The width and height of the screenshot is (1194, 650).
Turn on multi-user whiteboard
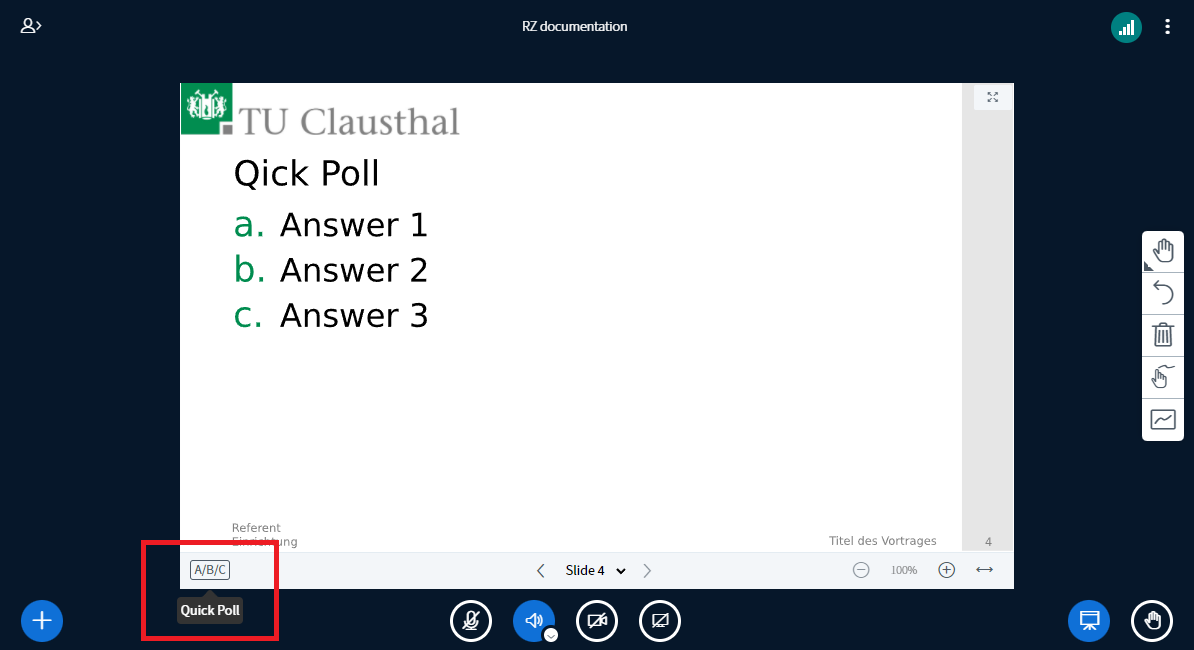pyautogui.click(x=1163, y=377)
